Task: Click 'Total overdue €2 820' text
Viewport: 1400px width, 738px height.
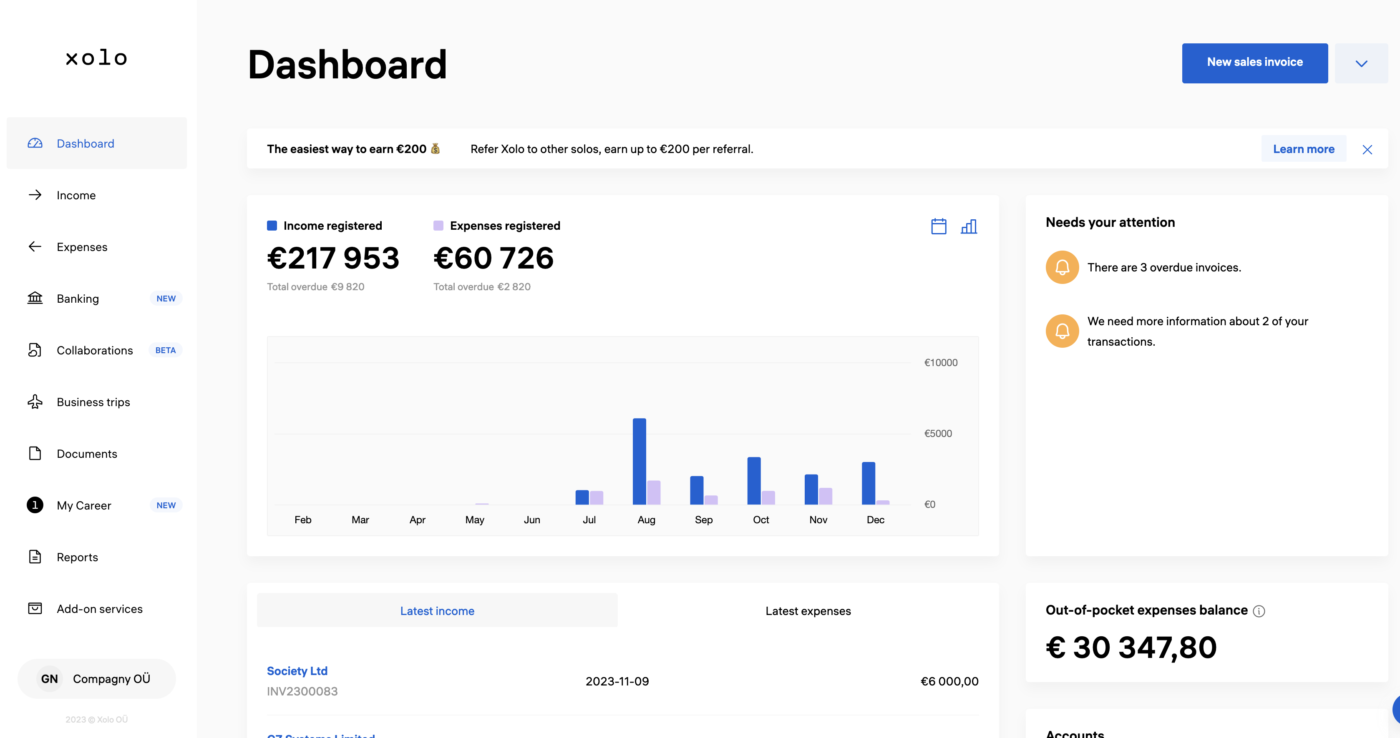Action: pyautogui.click(x=482, y=287)
